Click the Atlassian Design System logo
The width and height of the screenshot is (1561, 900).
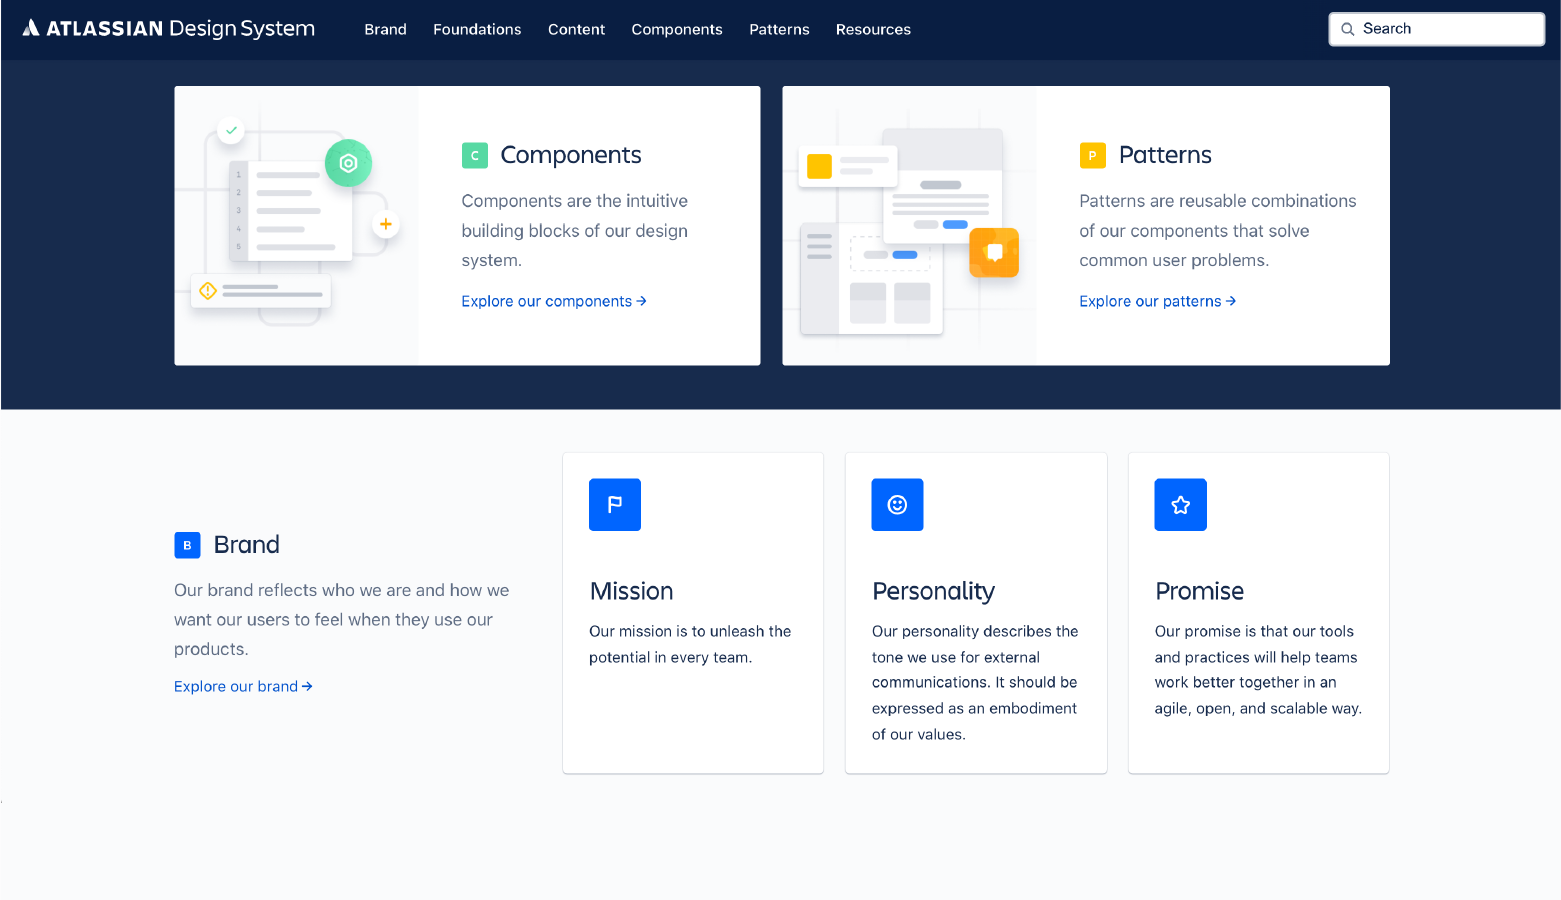169,29
